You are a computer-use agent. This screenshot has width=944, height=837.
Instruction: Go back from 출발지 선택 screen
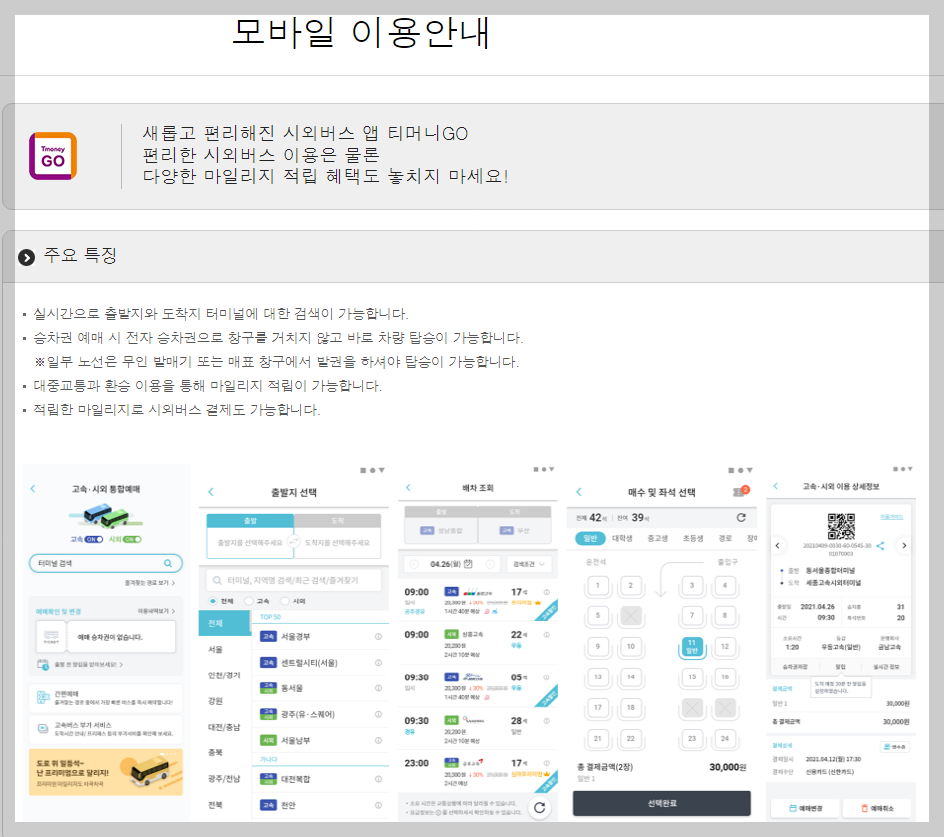pyautogui.click(x=211, y=492)
